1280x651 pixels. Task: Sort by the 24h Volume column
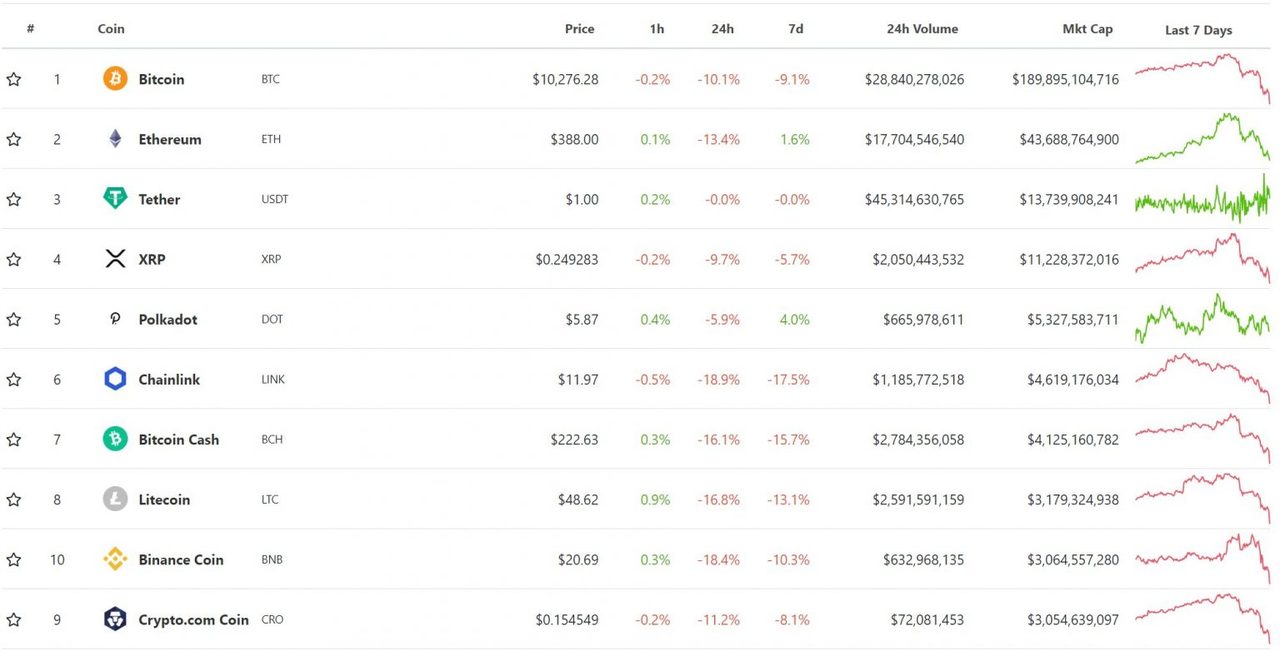pyautogui.click(x=922, y=29)
